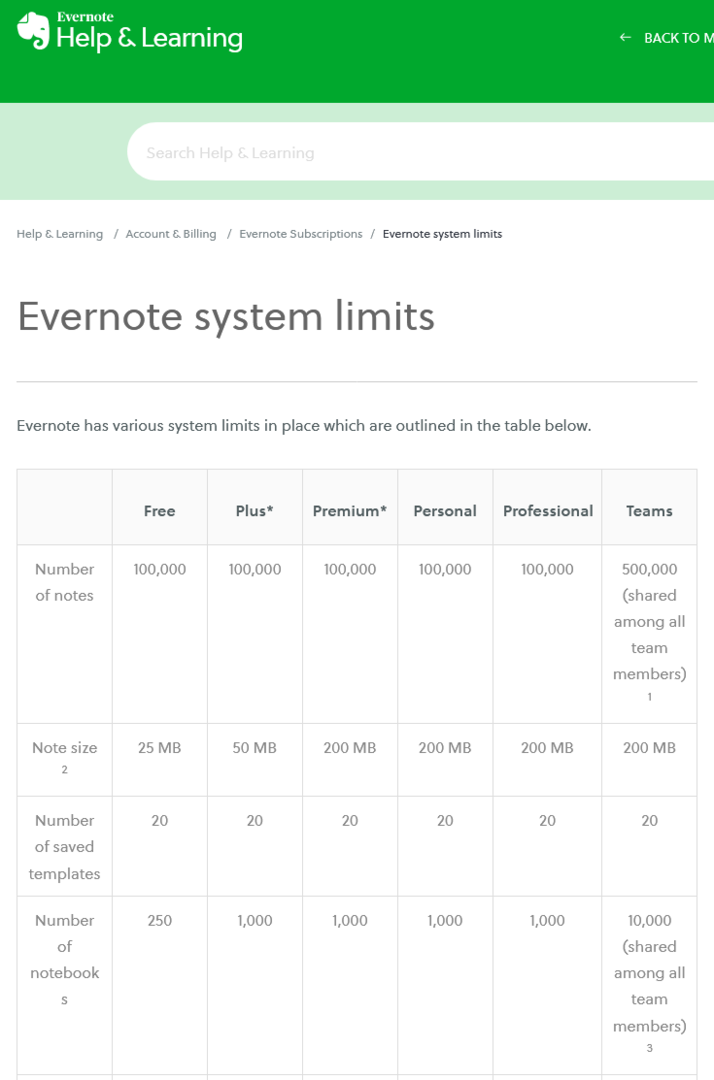Select the Teams column header
Viewport: 714px width, 1080px height.
[x=650, y=511]
